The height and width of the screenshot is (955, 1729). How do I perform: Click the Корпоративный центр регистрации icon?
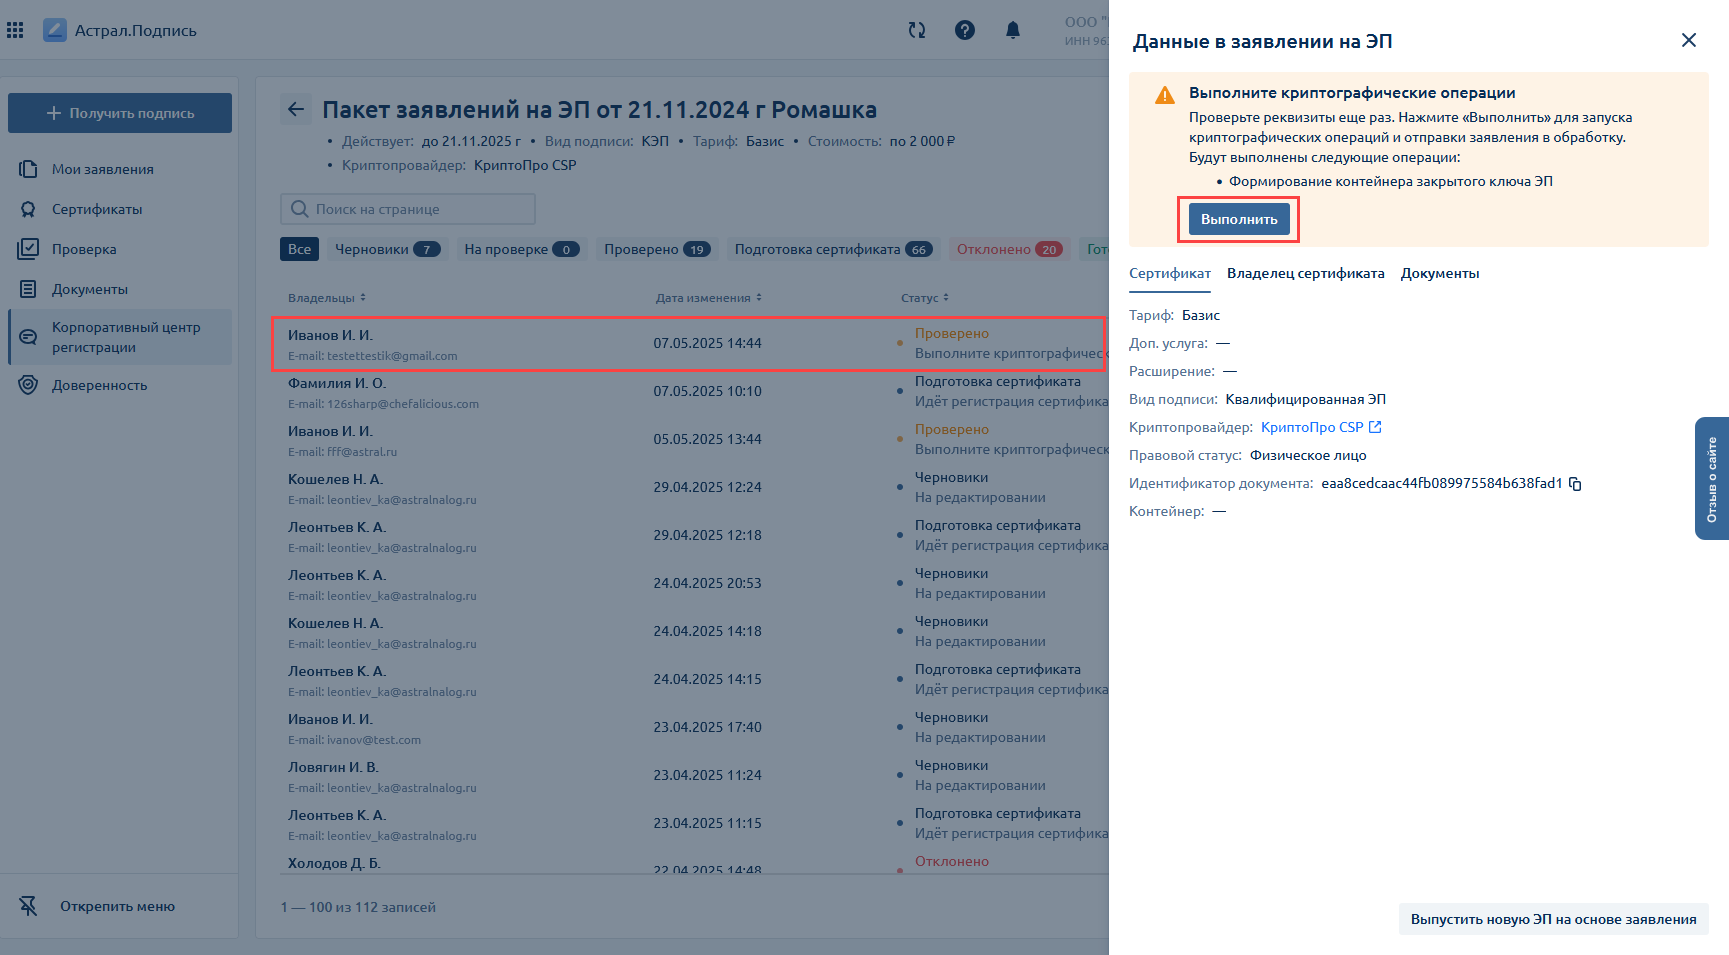28,337
